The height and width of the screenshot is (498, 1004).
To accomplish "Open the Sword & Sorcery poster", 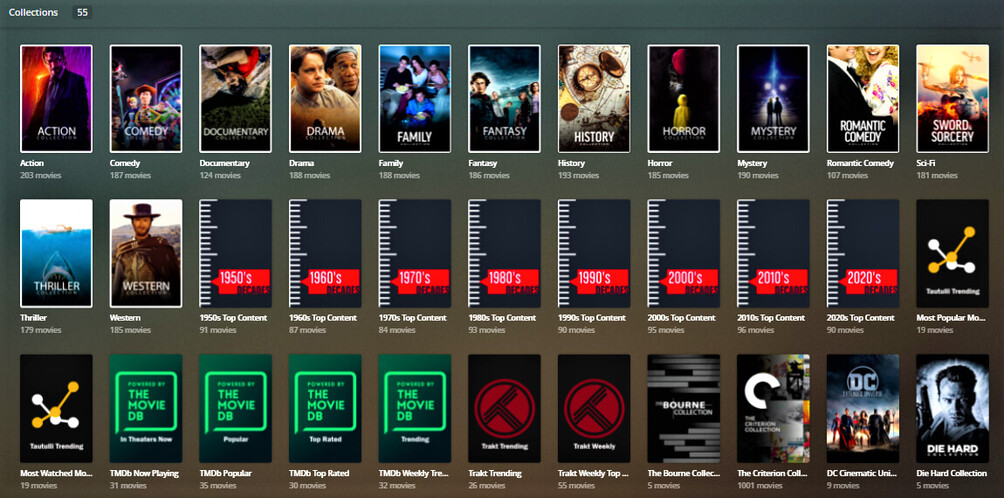I will [953, 99].
